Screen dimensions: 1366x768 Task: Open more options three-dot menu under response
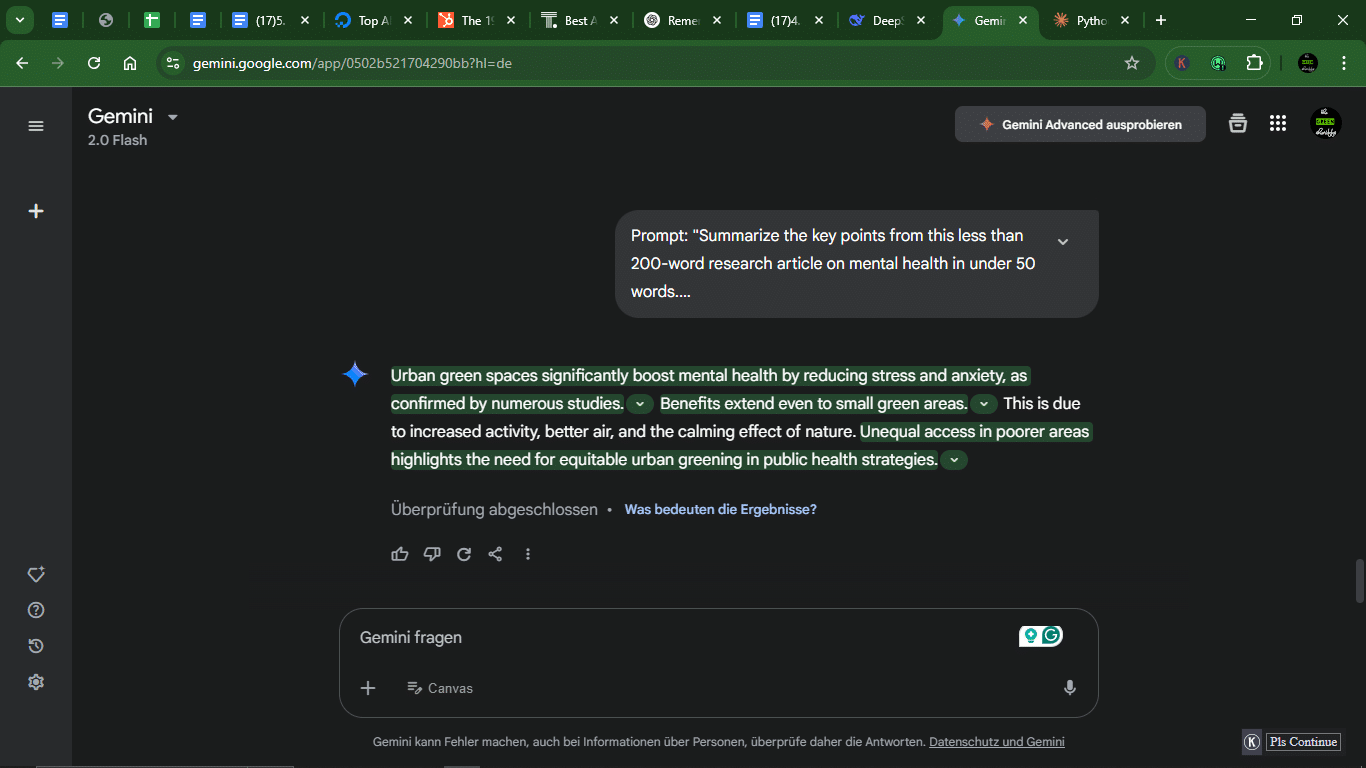click(528, 554)
